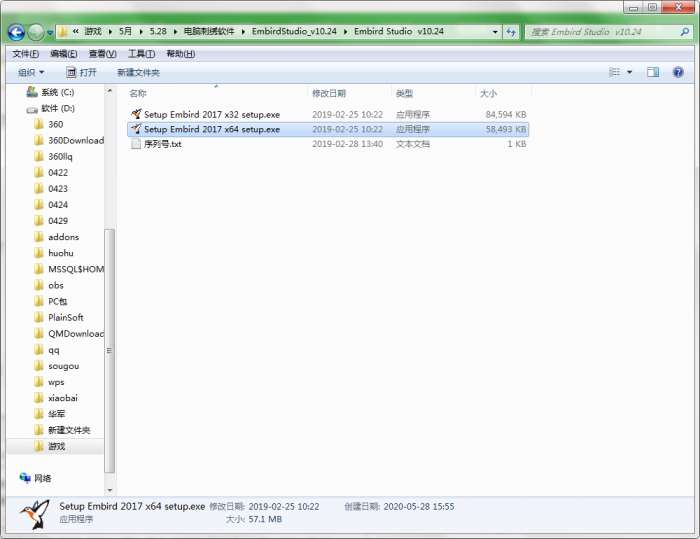700x539 pixels.
Task: Open the 360Download folder in tree
Action: pos(69,140)
